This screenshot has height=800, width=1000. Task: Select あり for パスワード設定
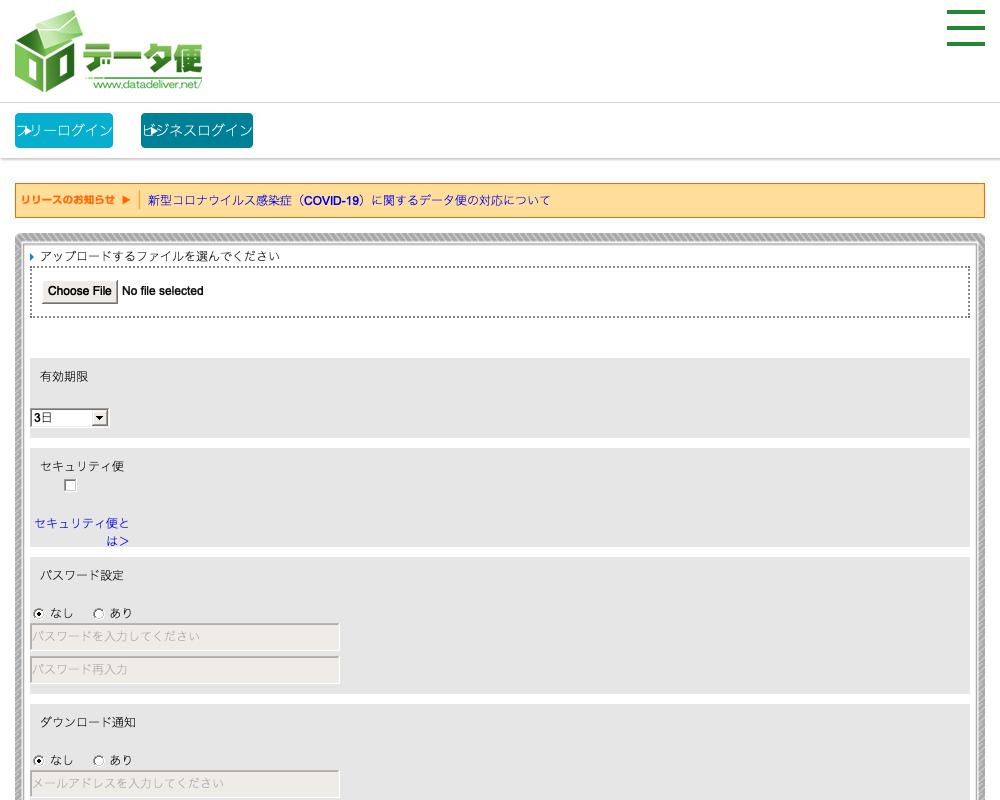97,613
